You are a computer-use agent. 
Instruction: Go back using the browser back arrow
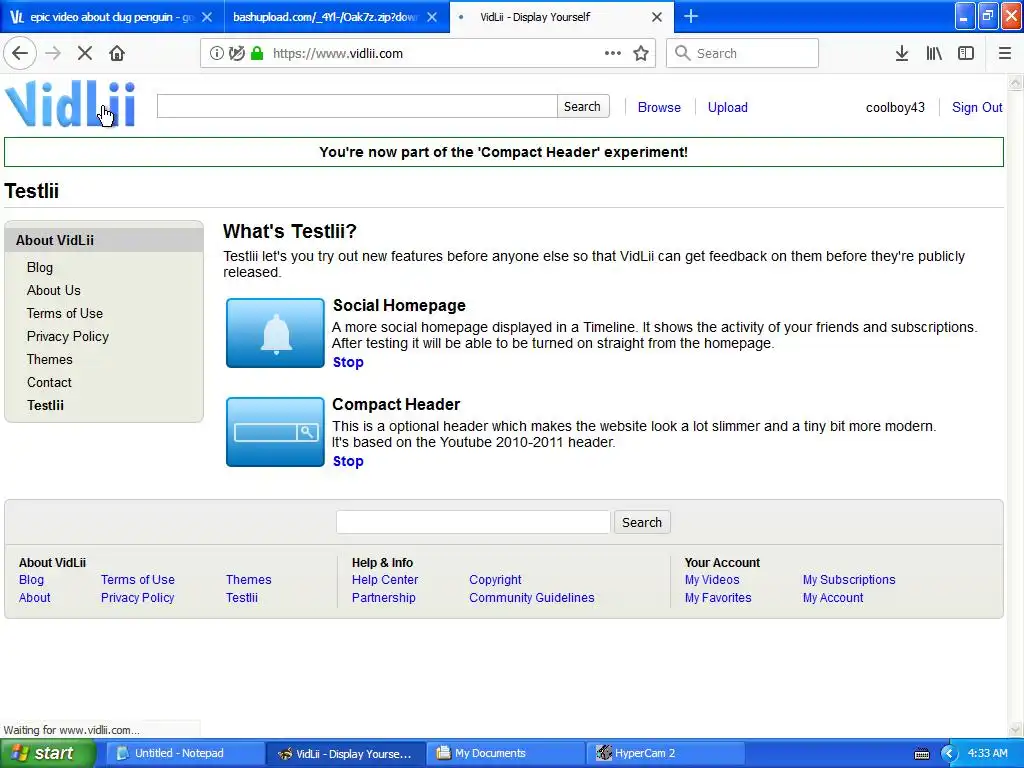(x=20, y=53)
